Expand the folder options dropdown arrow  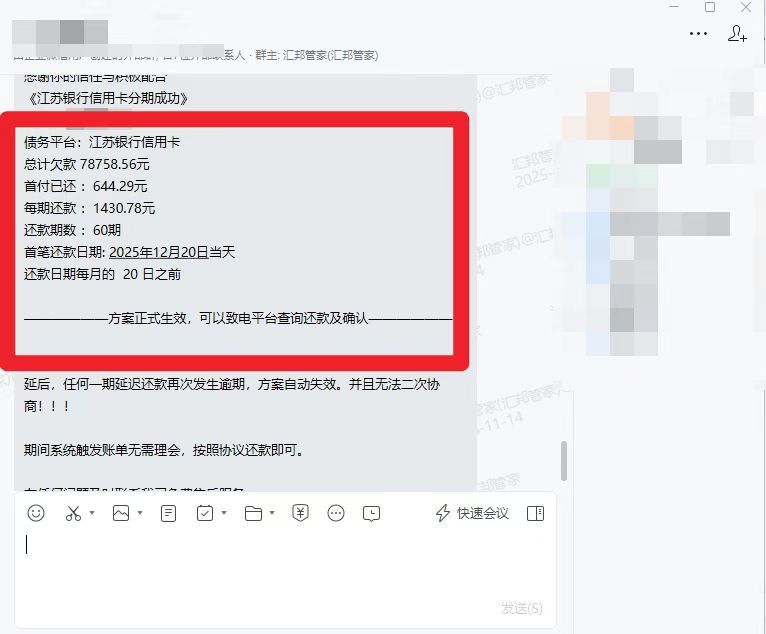click(272, 513)
